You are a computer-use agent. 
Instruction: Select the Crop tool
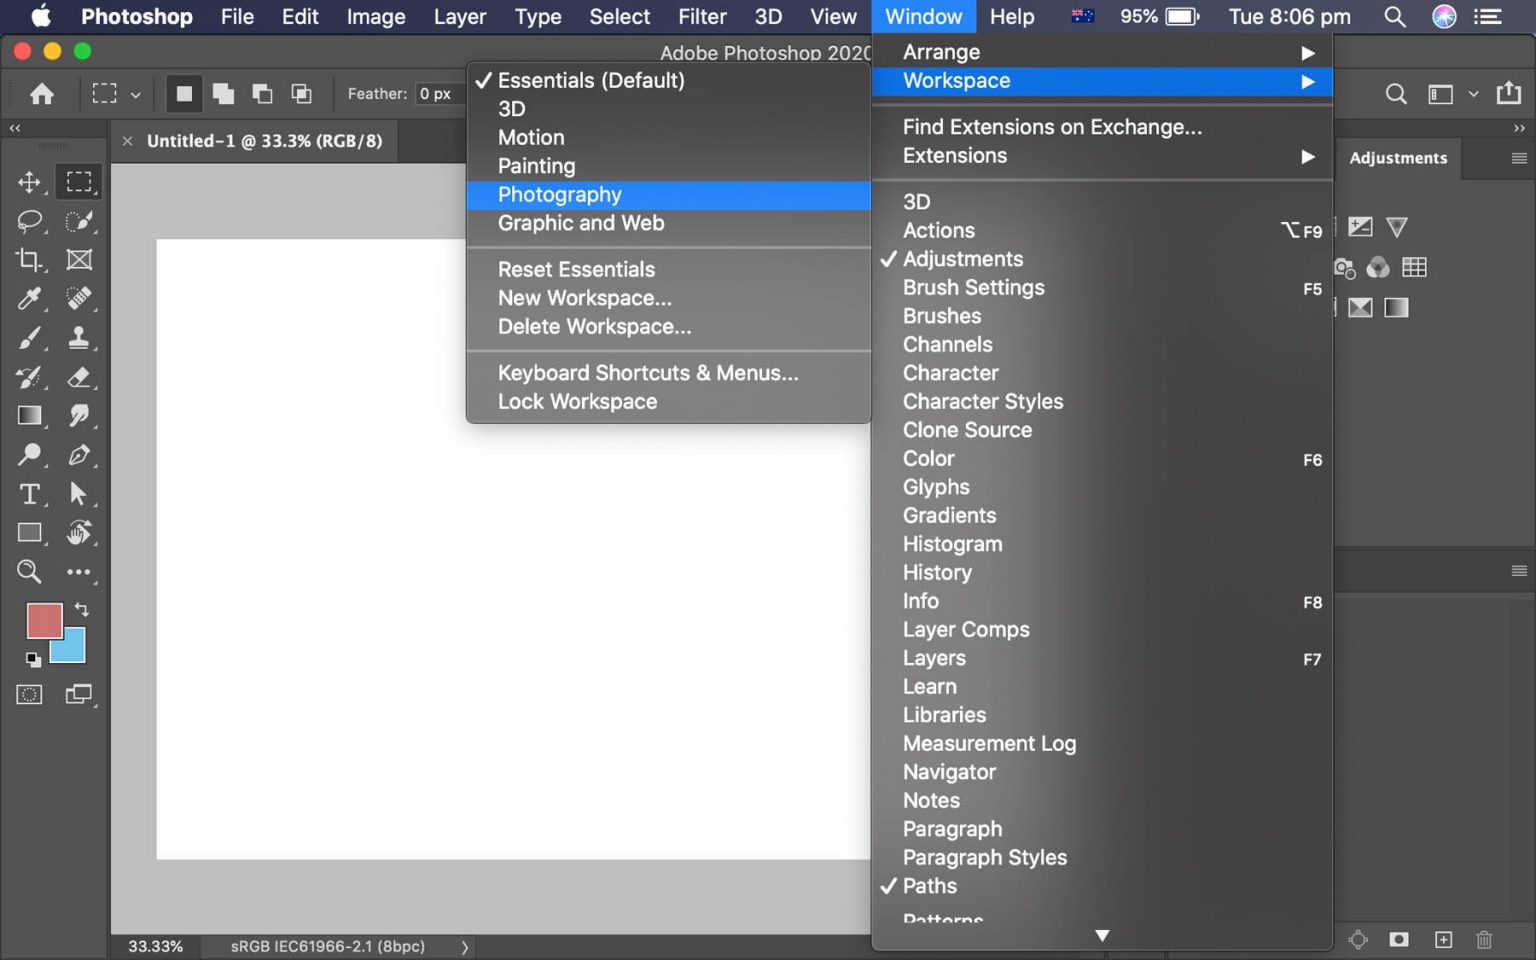pyautogui.click(x=29, y=260)
